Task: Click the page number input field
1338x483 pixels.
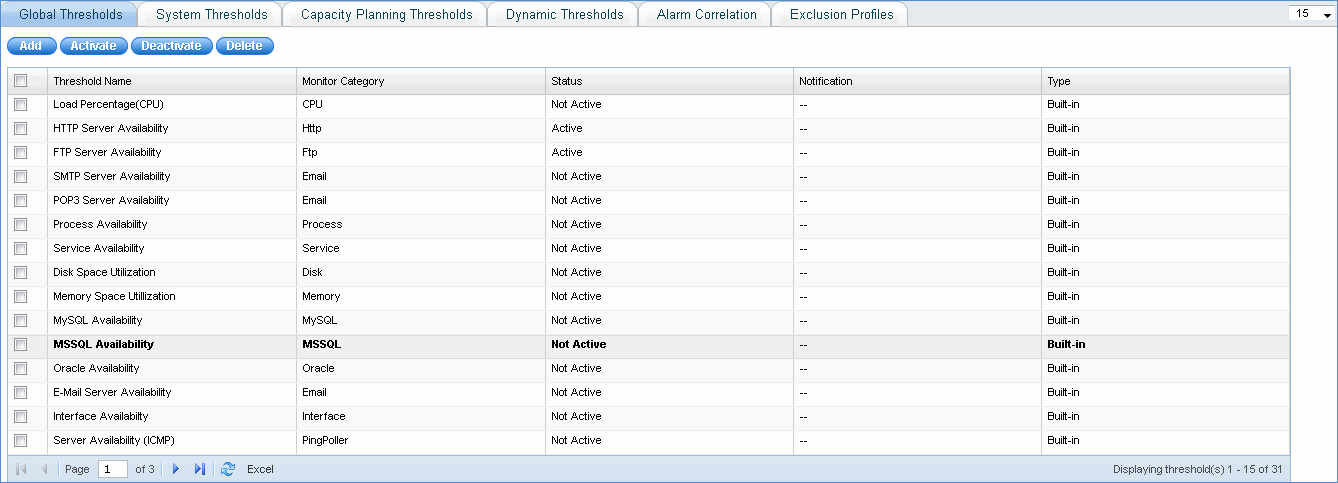Action: click(113, 469)
